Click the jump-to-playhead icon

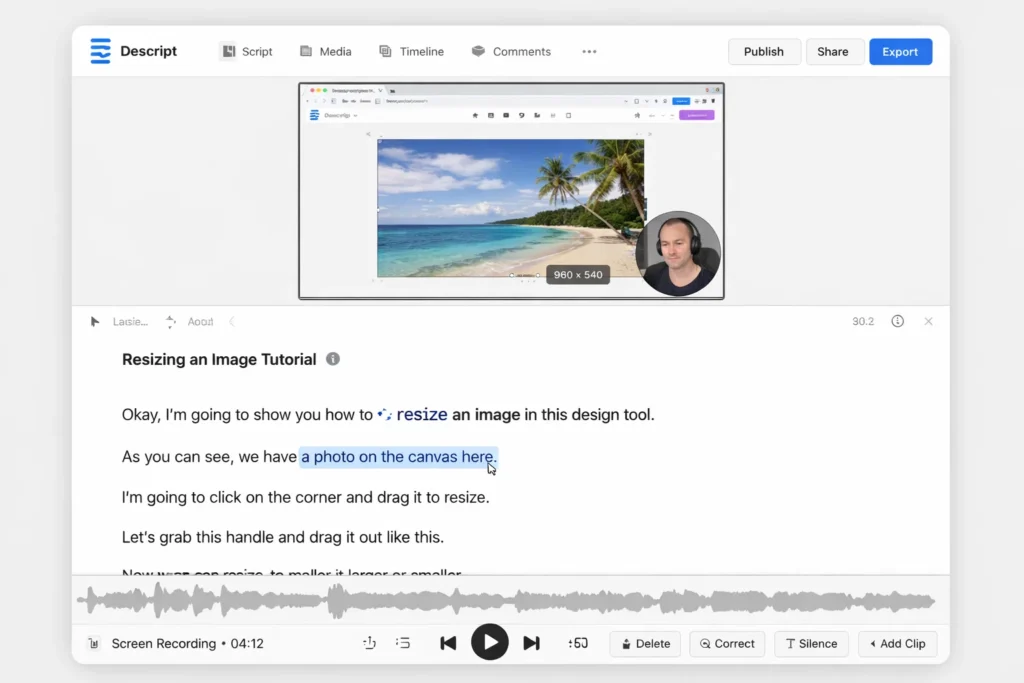369,643
